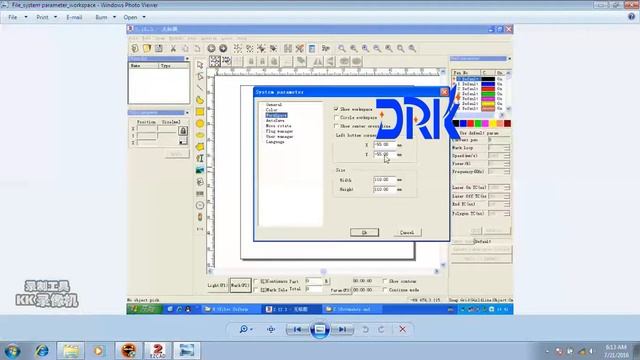This screenshot has width=640, height=360.
Task: Expand the Burn dropdown menu
Action: tap(105, 17)
